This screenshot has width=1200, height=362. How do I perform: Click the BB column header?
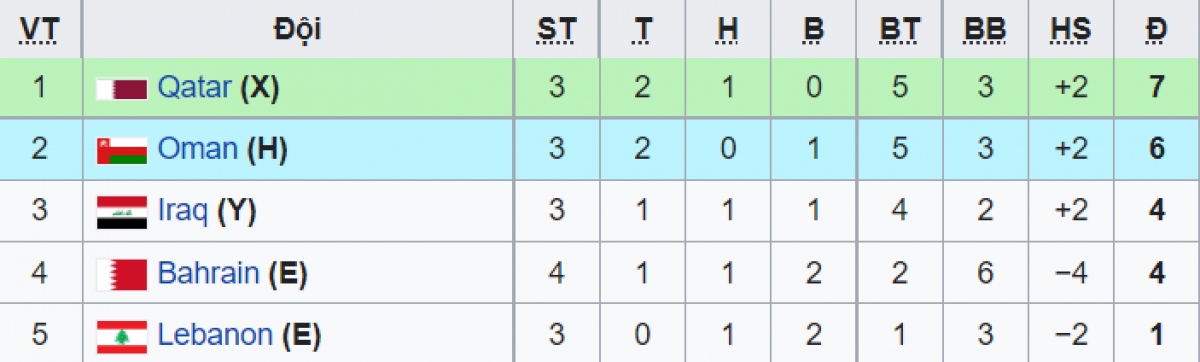coord(985,29)
